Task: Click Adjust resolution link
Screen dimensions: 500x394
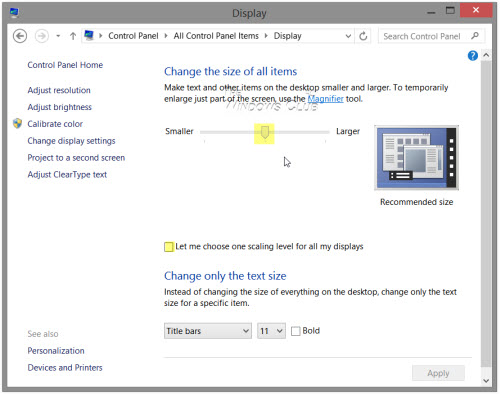Action: (59, 90)
